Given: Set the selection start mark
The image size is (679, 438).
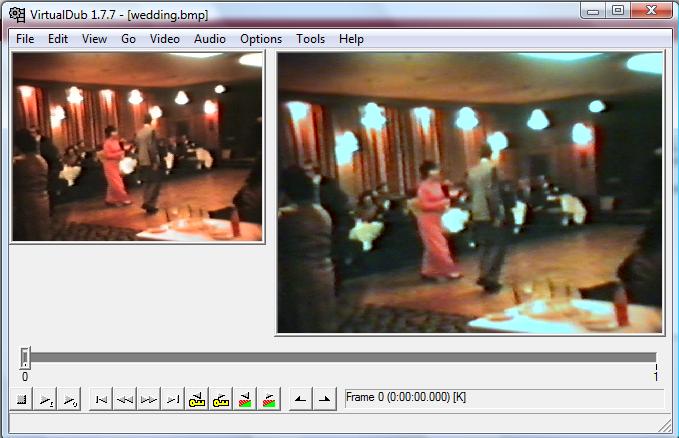Looking at the screenshot, I should (300, 399).
